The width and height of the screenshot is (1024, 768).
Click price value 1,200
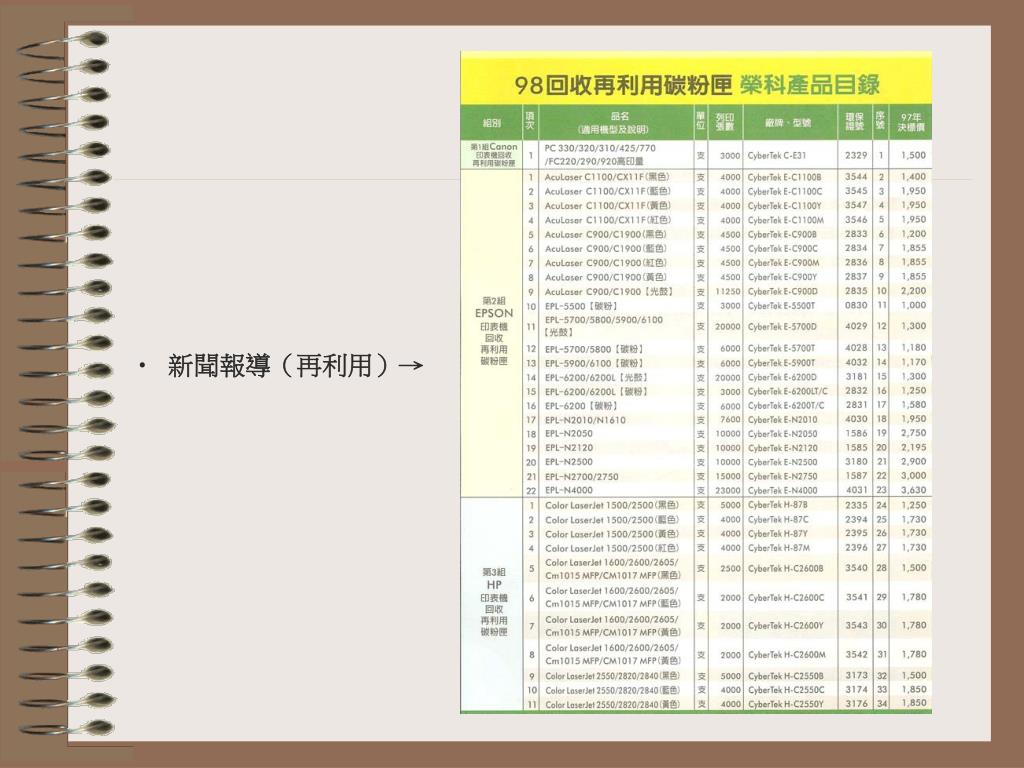coord(914,234)
